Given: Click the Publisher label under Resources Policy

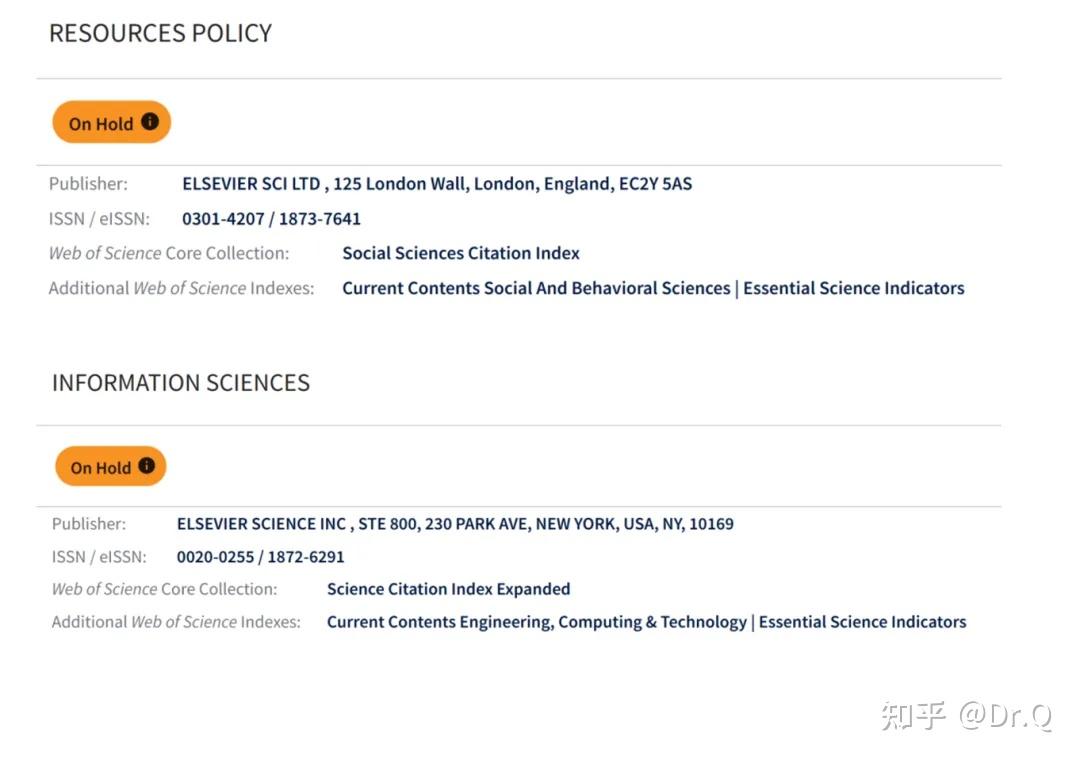Looking at the screenshot, I should (x=88, y=184).
